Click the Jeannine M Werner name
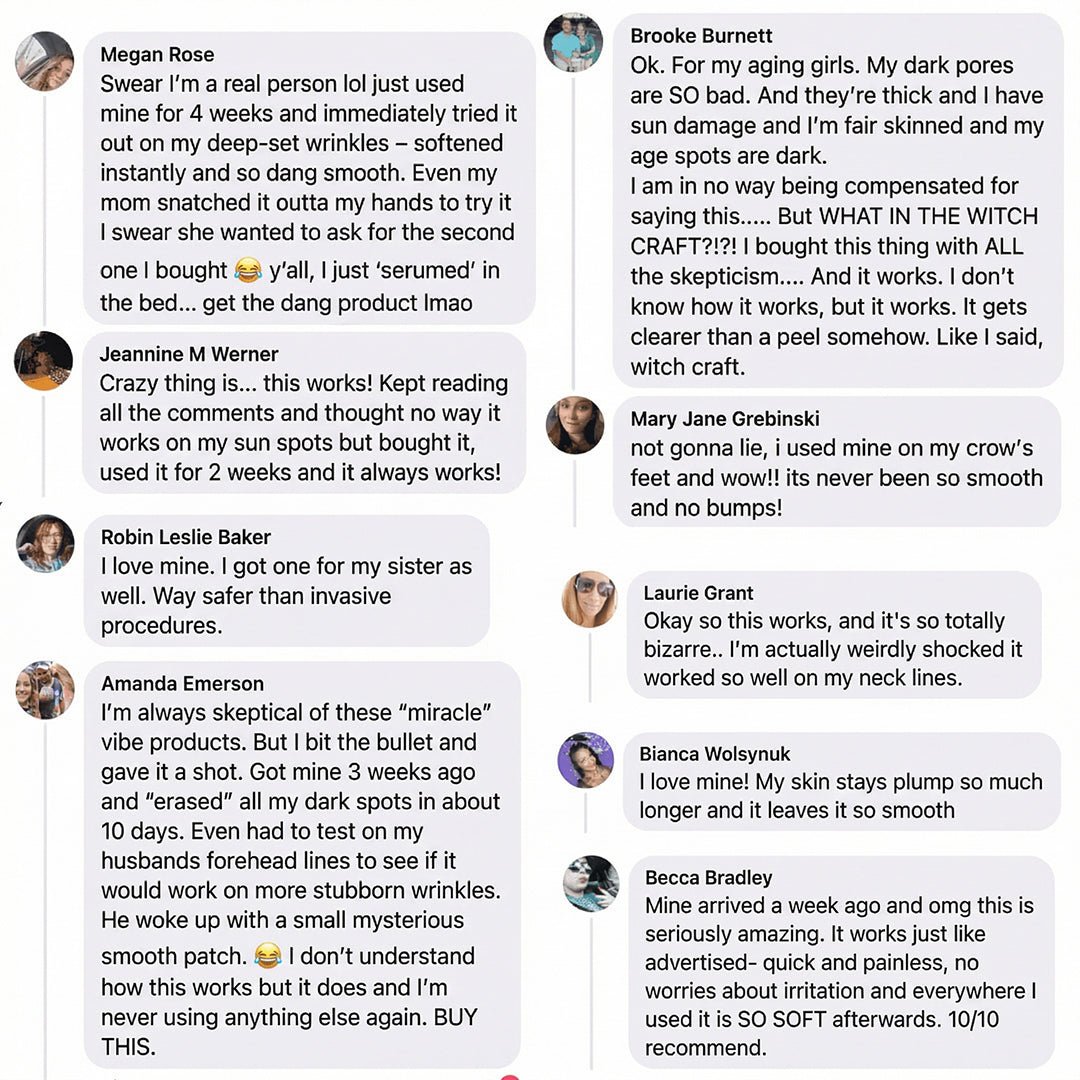 click(189, 354)
